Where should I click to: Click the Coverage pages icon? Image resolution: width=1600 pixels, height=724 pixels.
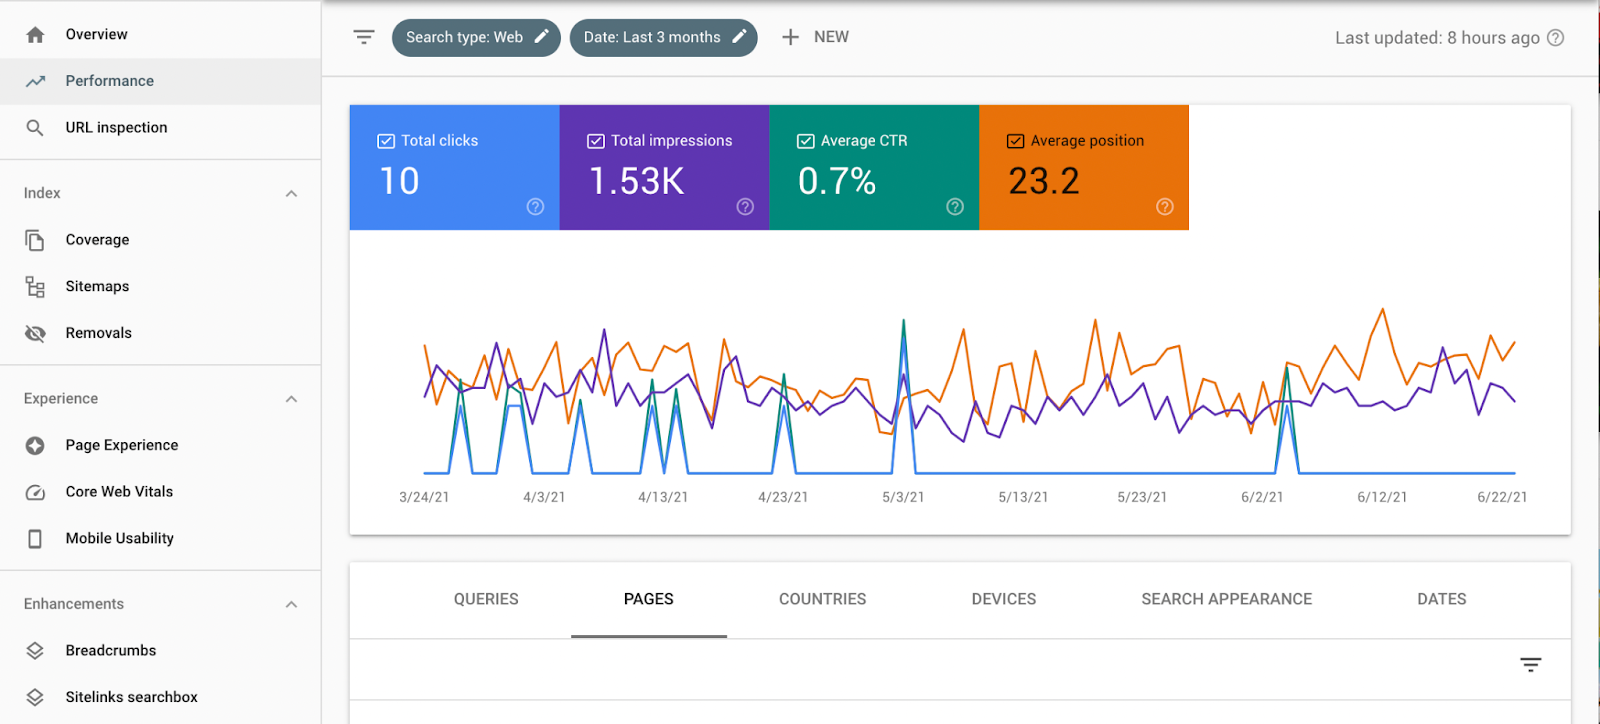pos(35,240)
